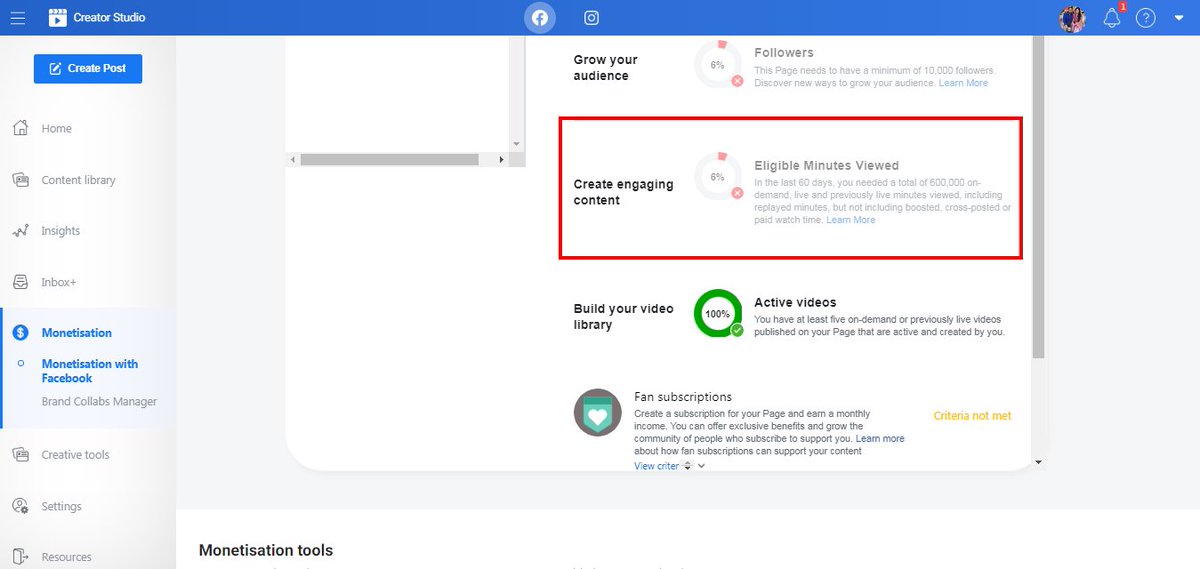Image resolution: width=1200 pixels, height=569 pixels.
Task: Click the red cross badge beside Followers
Action: pyautogui.click(x=737, y=81)
